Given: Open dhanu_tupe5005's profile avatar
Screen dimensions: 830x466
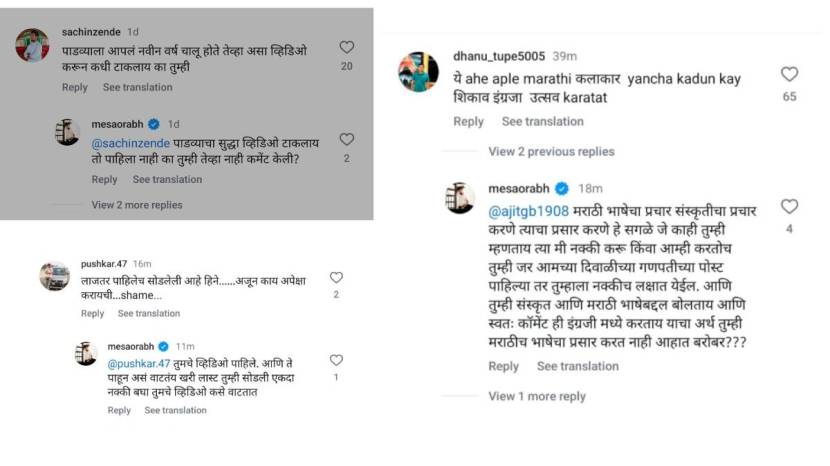Looking at the screenshot, I should point(418,72).
